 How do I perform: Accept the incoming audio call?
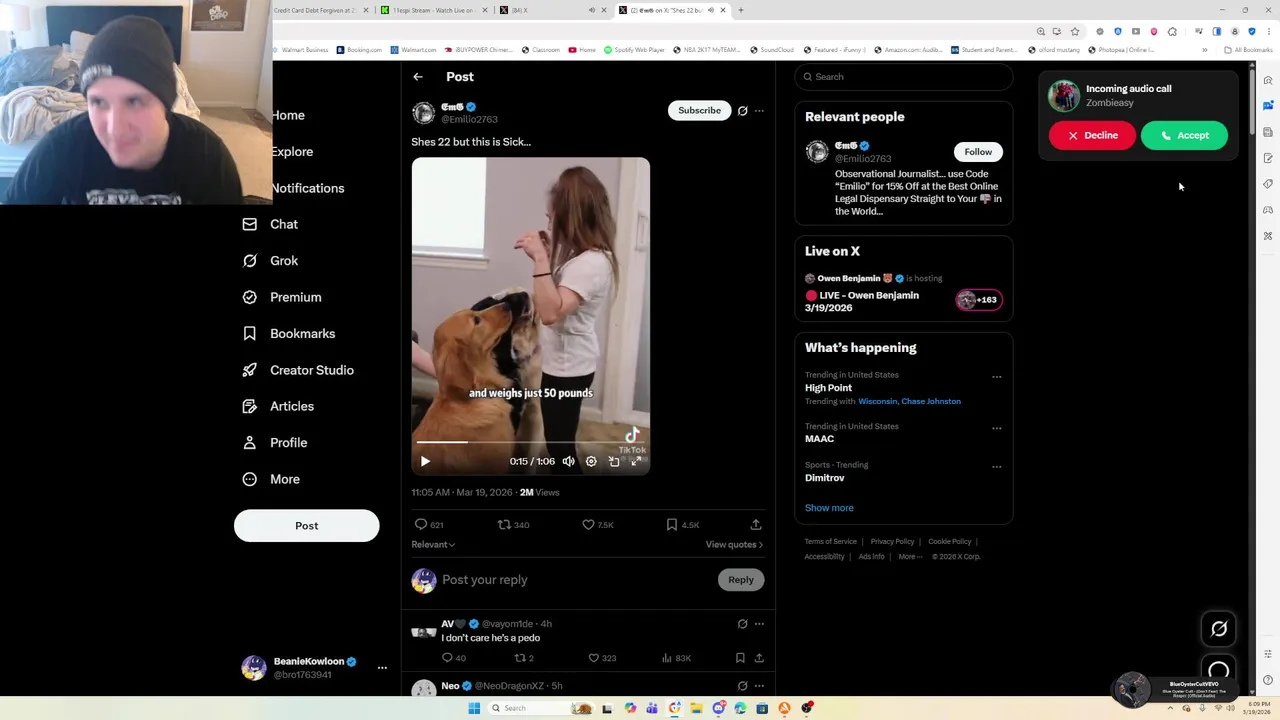point(1184,136)
